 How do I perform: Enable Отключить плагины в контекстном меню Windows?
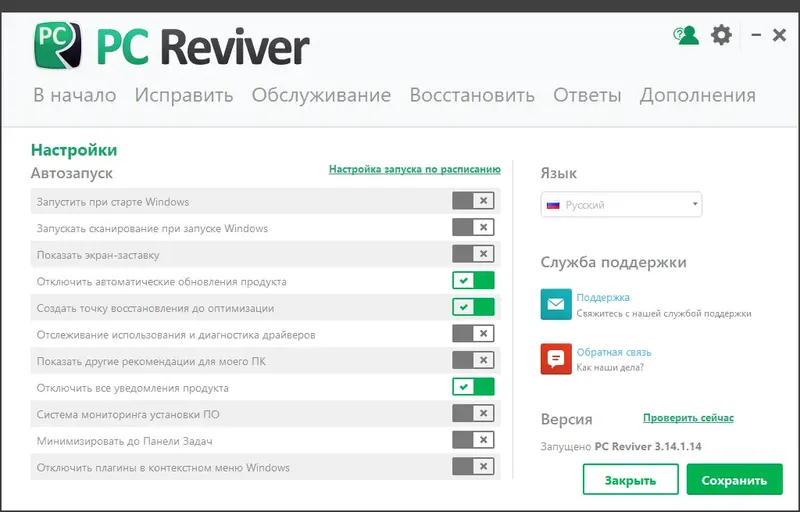(473, 466)
